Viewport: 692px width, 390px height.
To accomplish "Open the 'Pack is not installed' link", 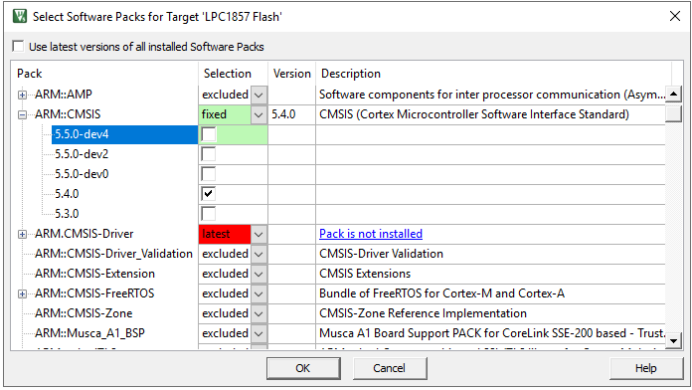I will click(371, 234).
